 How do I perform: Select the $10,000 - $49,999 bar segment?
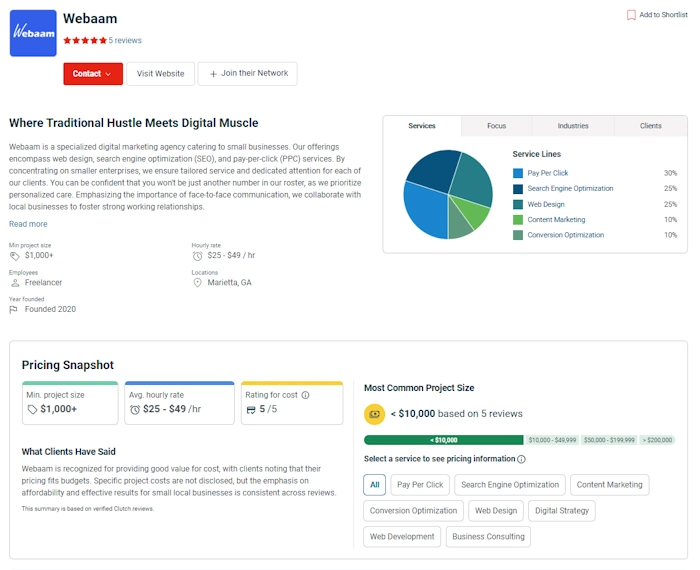tap(552, 440)
